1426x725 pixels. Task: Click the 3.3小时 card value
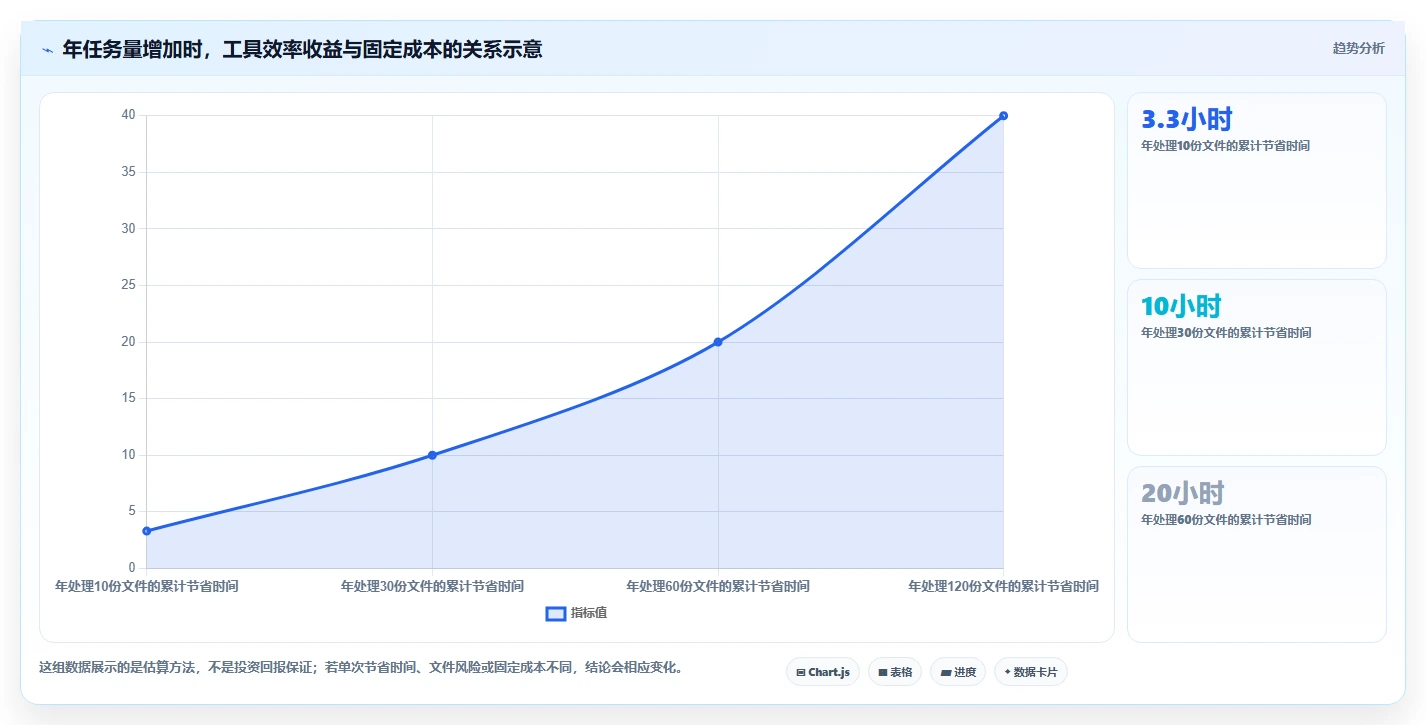point(1187,120)
